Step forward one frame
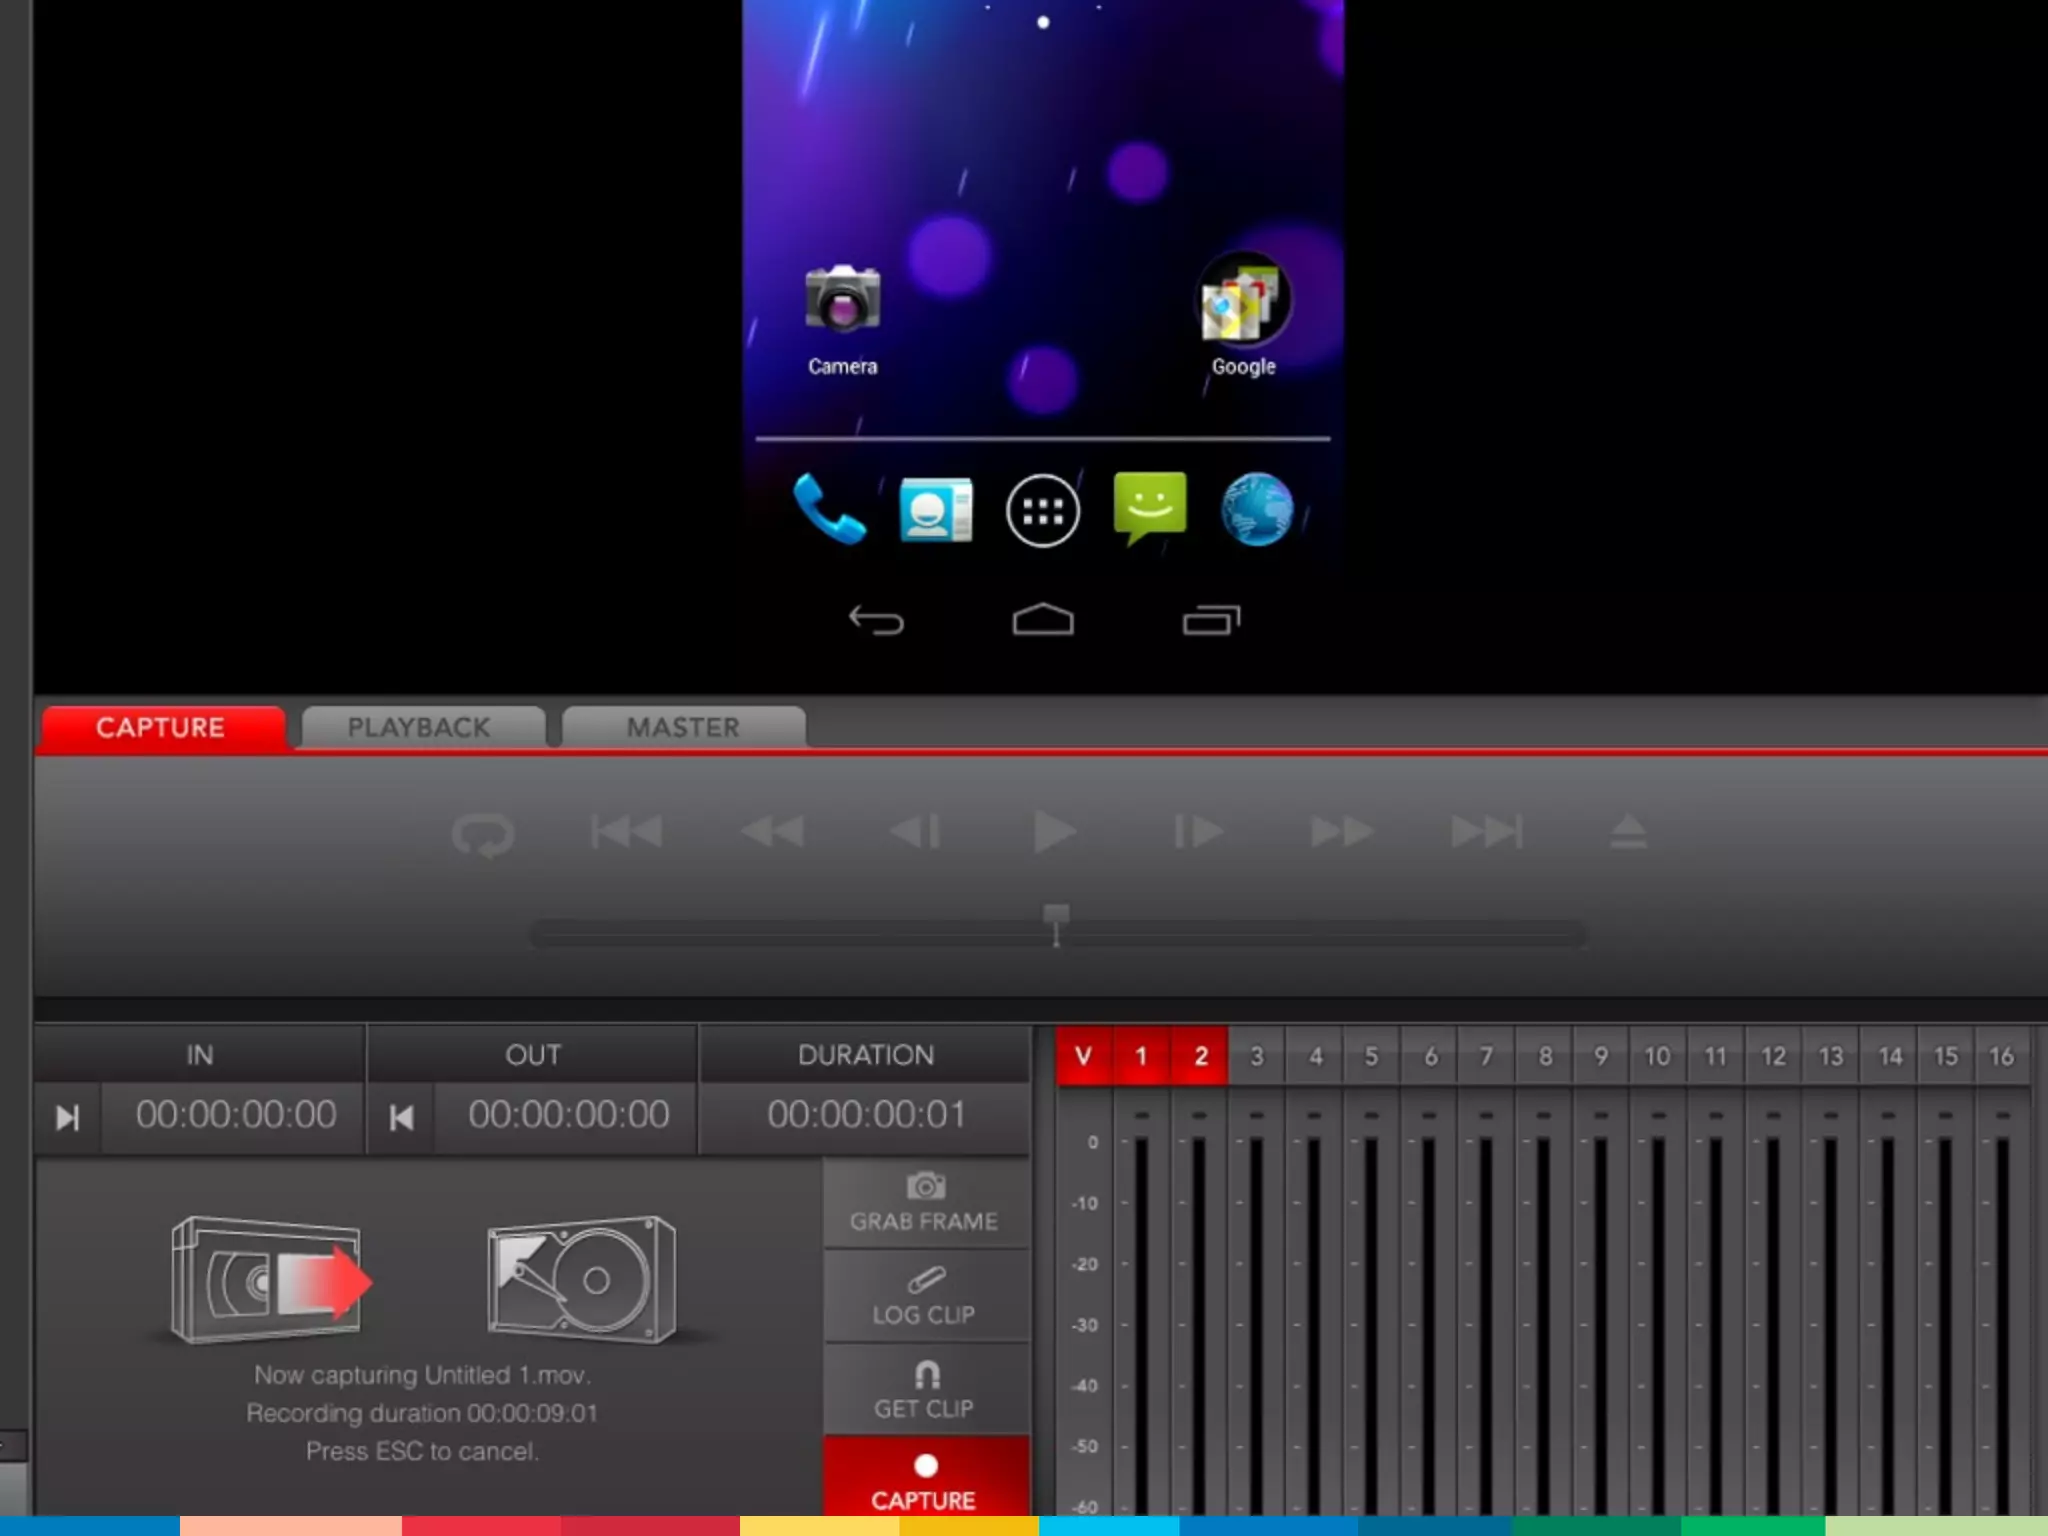2048x1536 pixels. [1196, 831]
